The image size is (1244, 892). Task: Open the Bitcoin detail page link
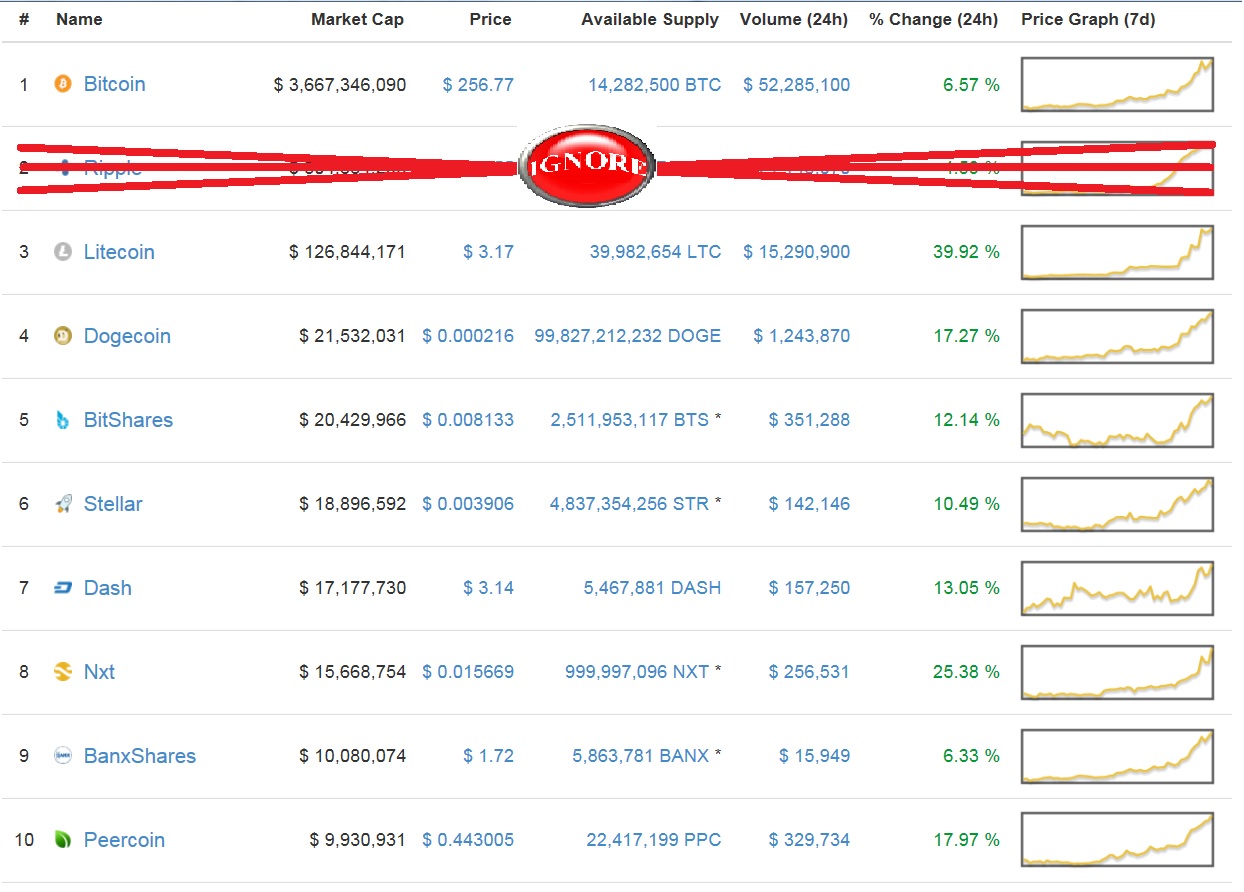point(114,84)
